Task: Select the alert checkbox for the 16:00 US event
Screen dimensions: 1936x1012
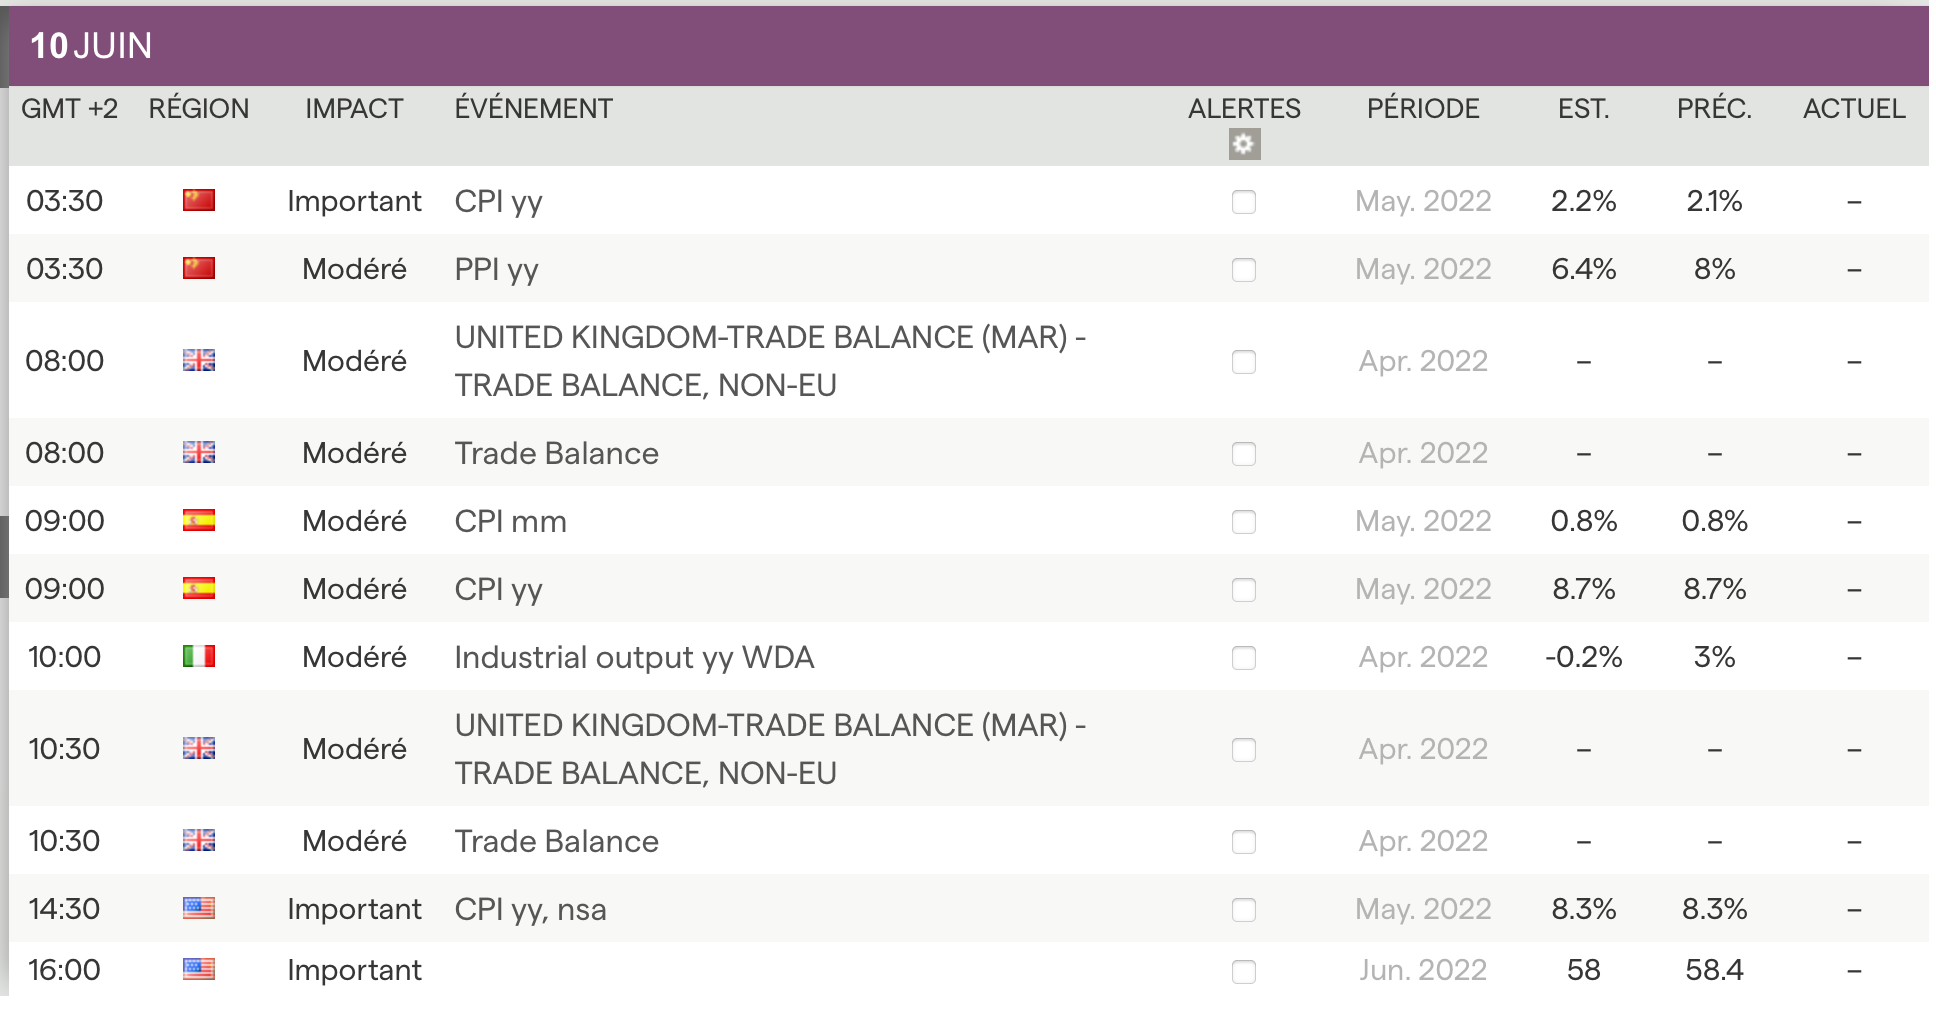Action: click(1244, 971)
